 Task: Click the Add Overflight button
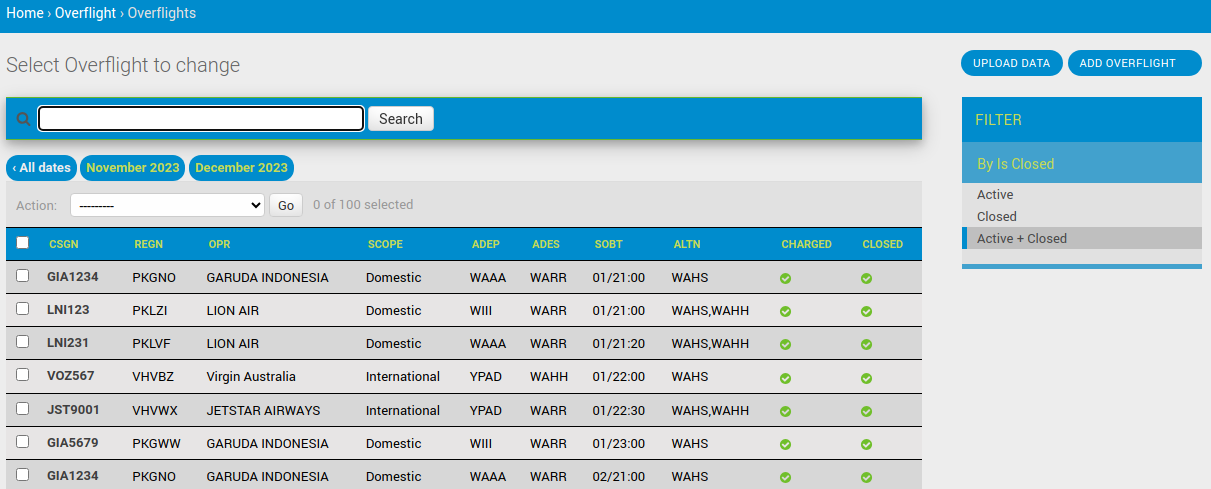tap(1133, 63)
